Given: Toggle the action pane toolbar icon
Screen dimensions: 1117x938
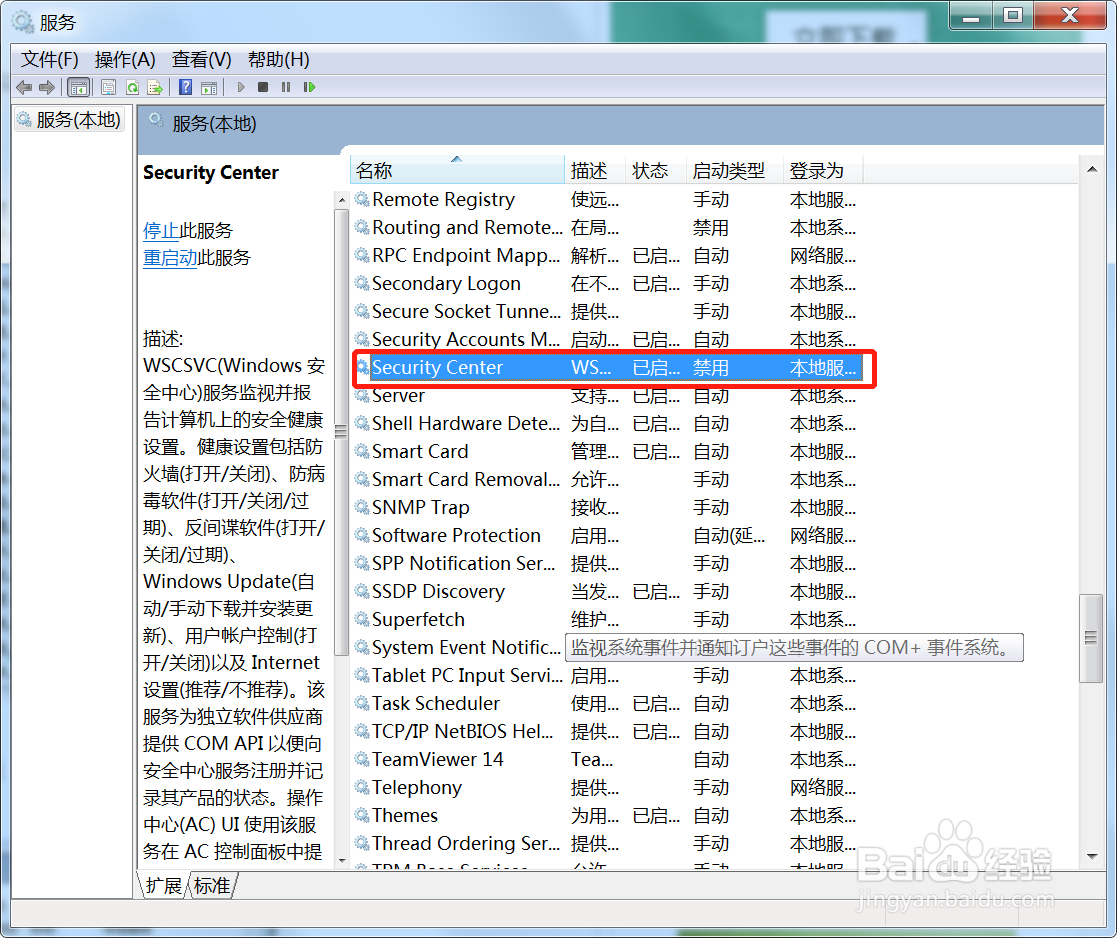Looking at the screenshot, I should pyautogui.click(x=209, y=88).
